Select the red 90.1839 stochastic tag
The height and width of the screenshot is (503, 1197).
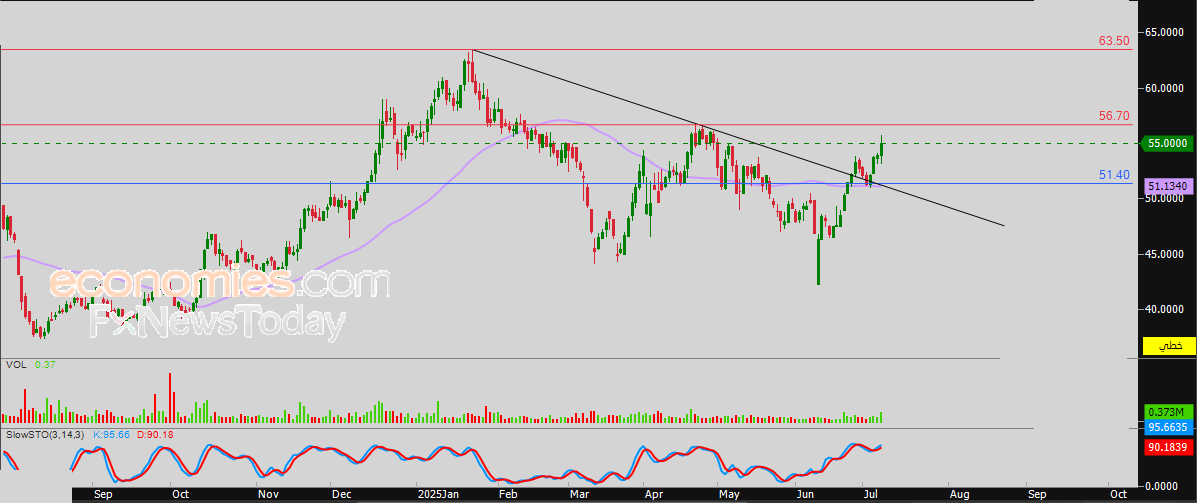click(1167, 448)
